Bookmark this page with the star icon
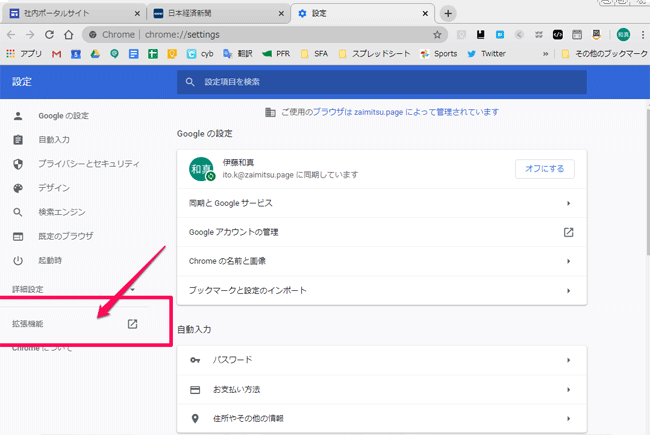Screen dimensions: 650x435 pos(437,34)
